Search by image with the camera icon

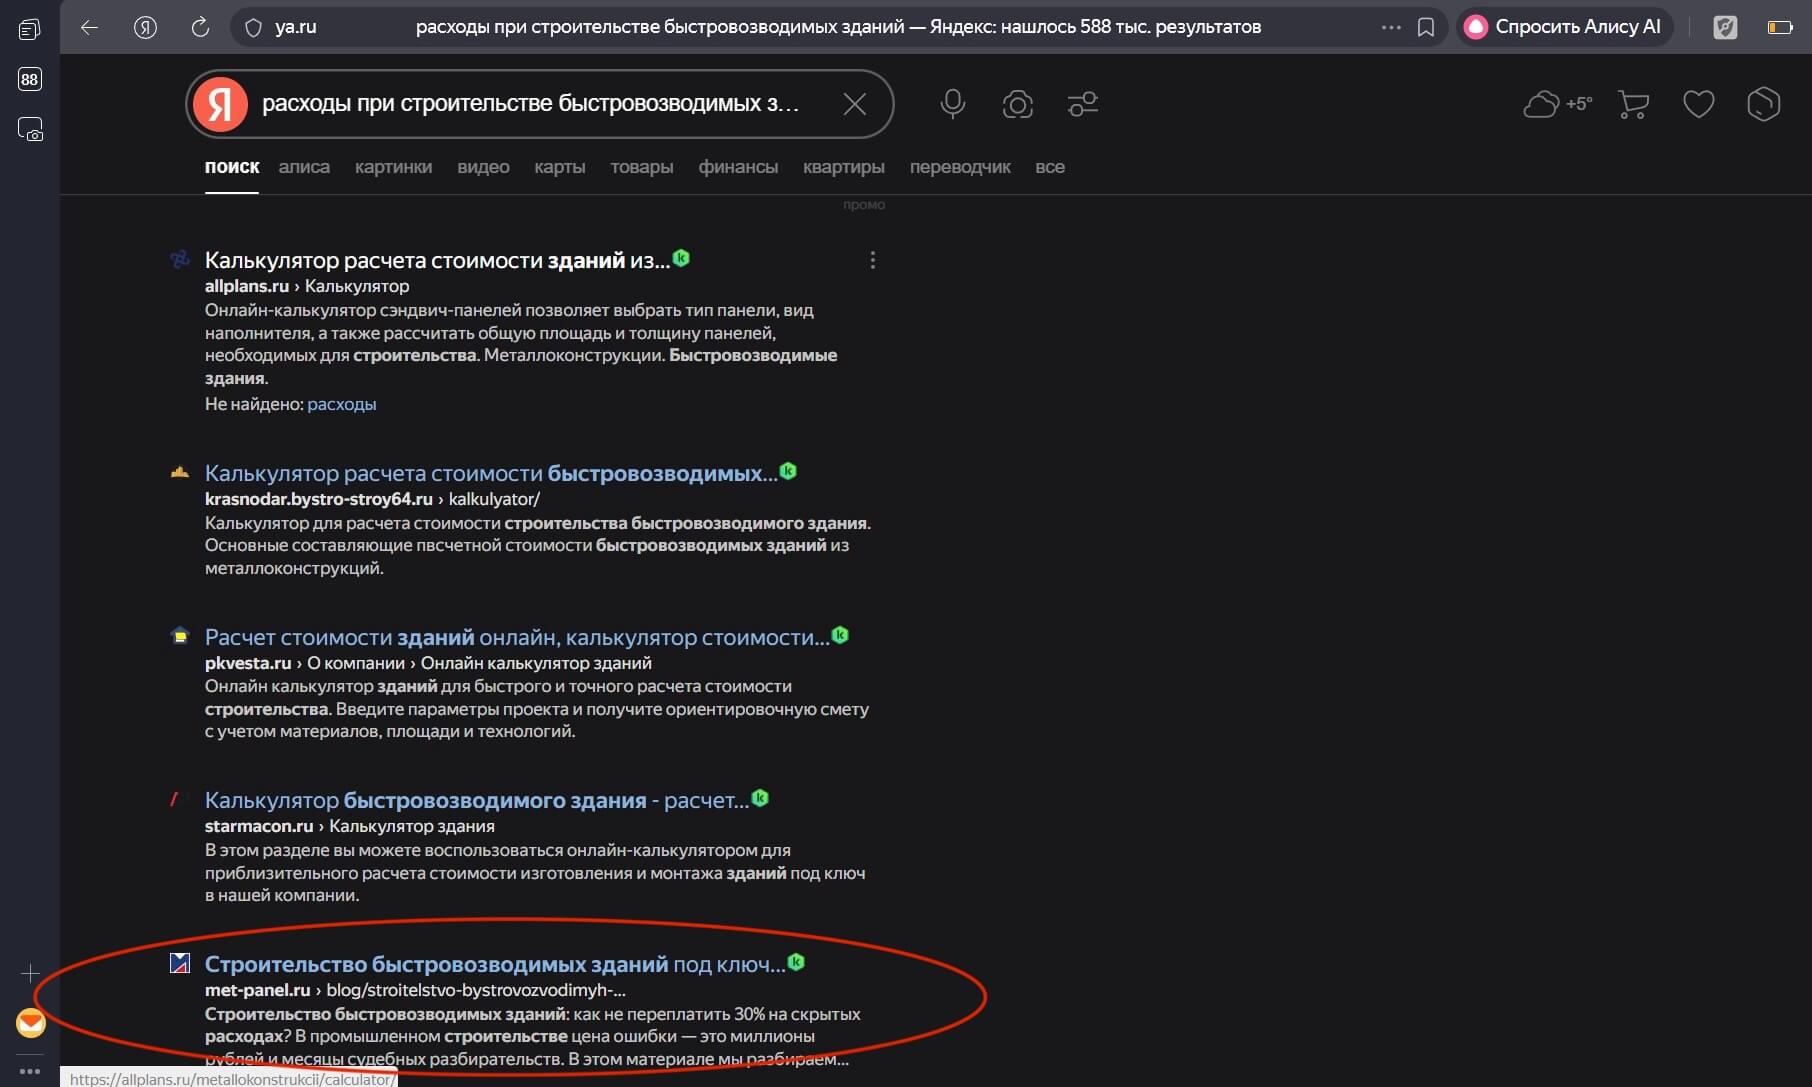coord(1018,104)
